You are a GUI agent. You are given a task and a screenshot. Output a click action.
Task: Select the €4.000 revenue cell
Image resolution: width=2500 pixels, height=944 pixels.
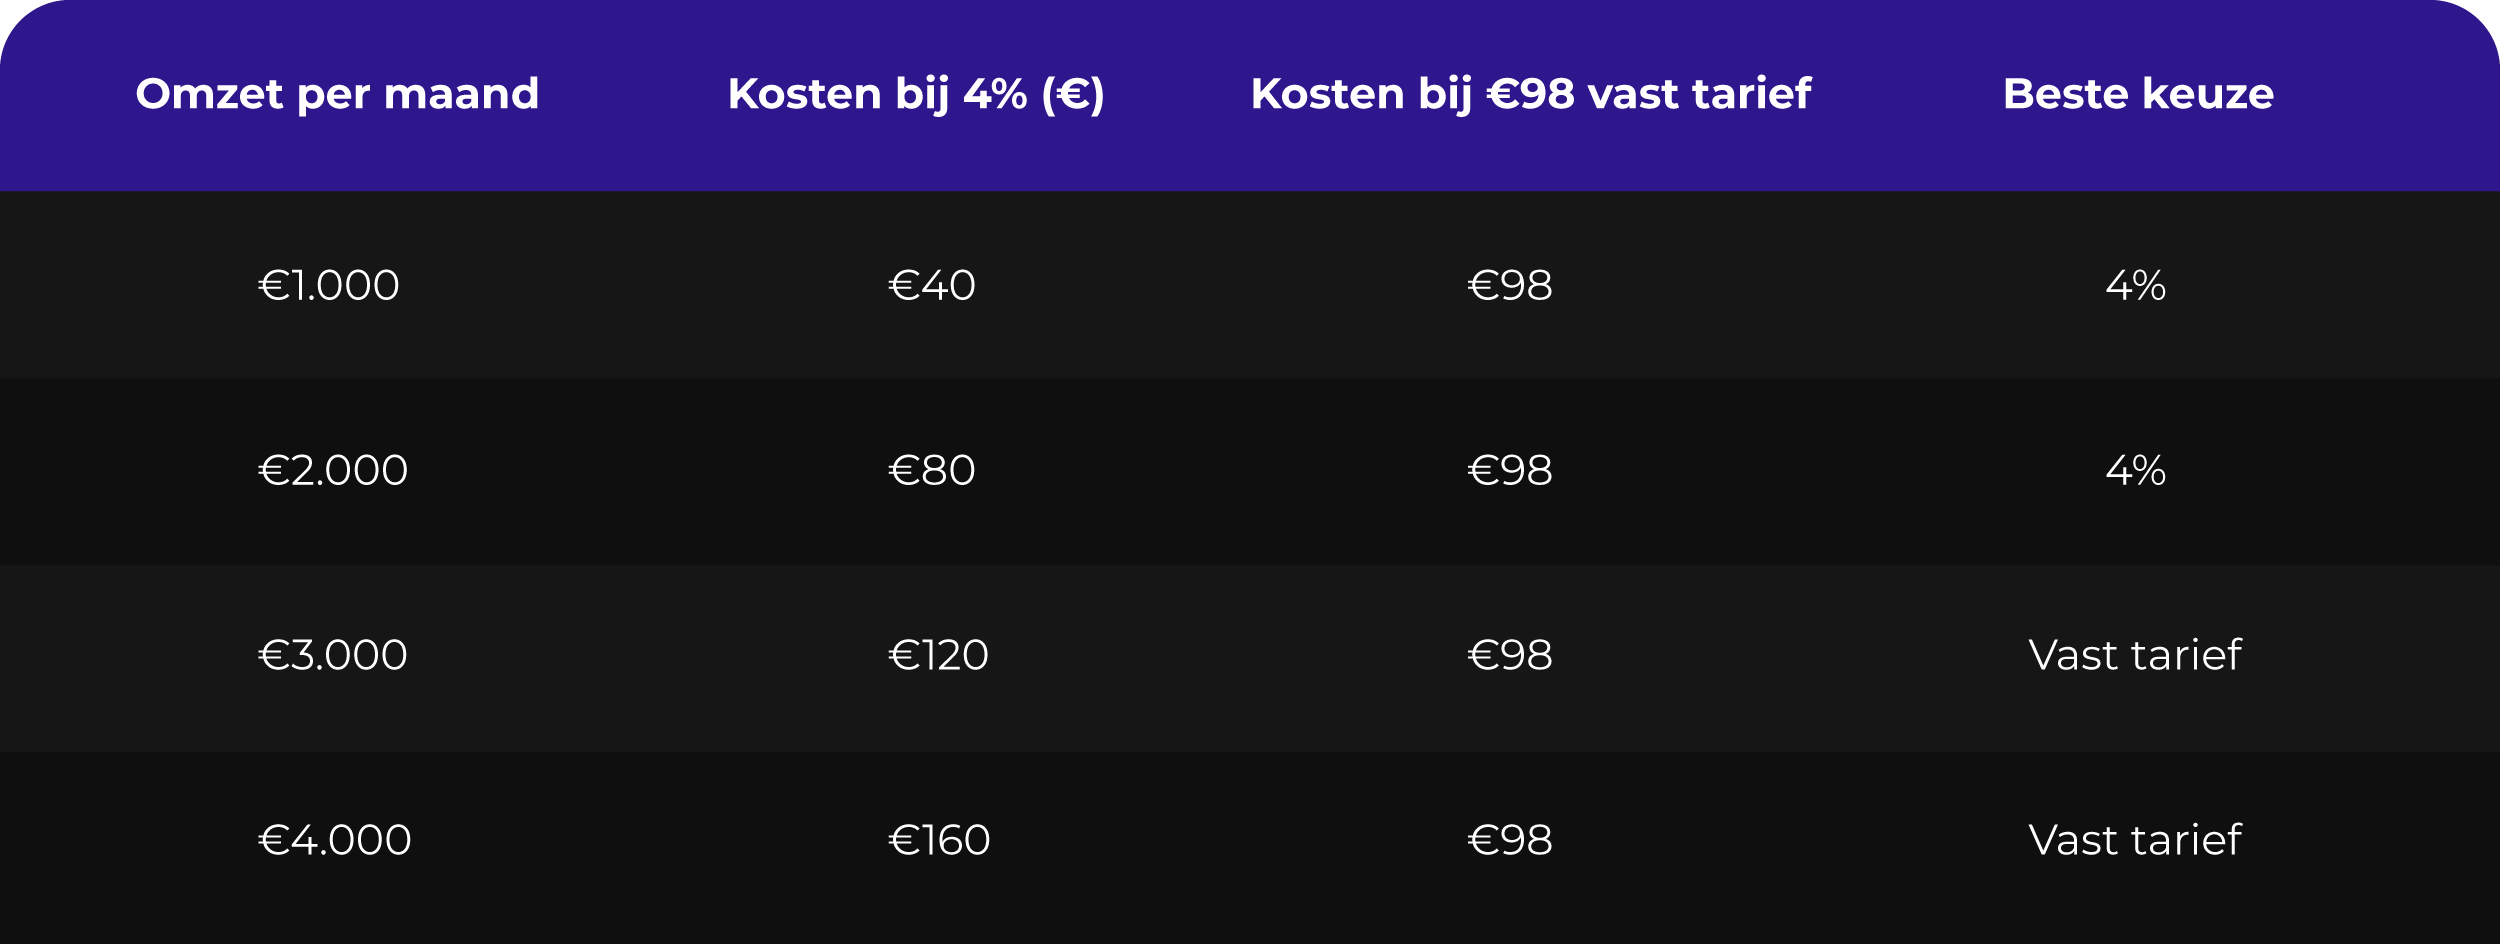tap(335, 841)
